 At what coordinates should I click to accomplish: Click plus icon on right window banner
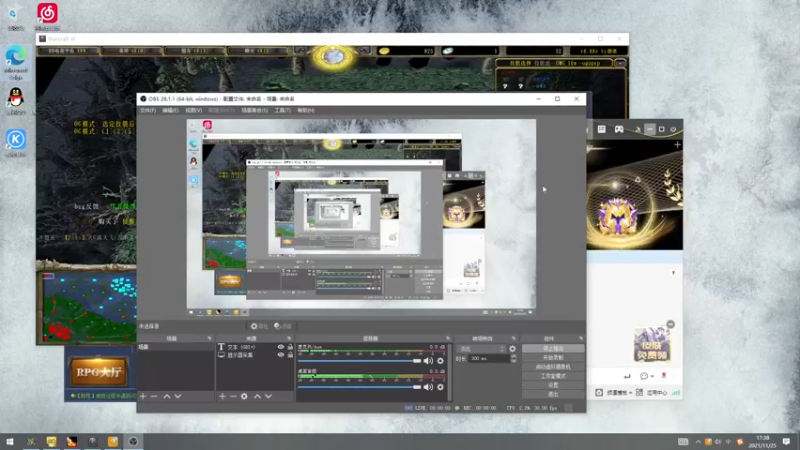677,145
